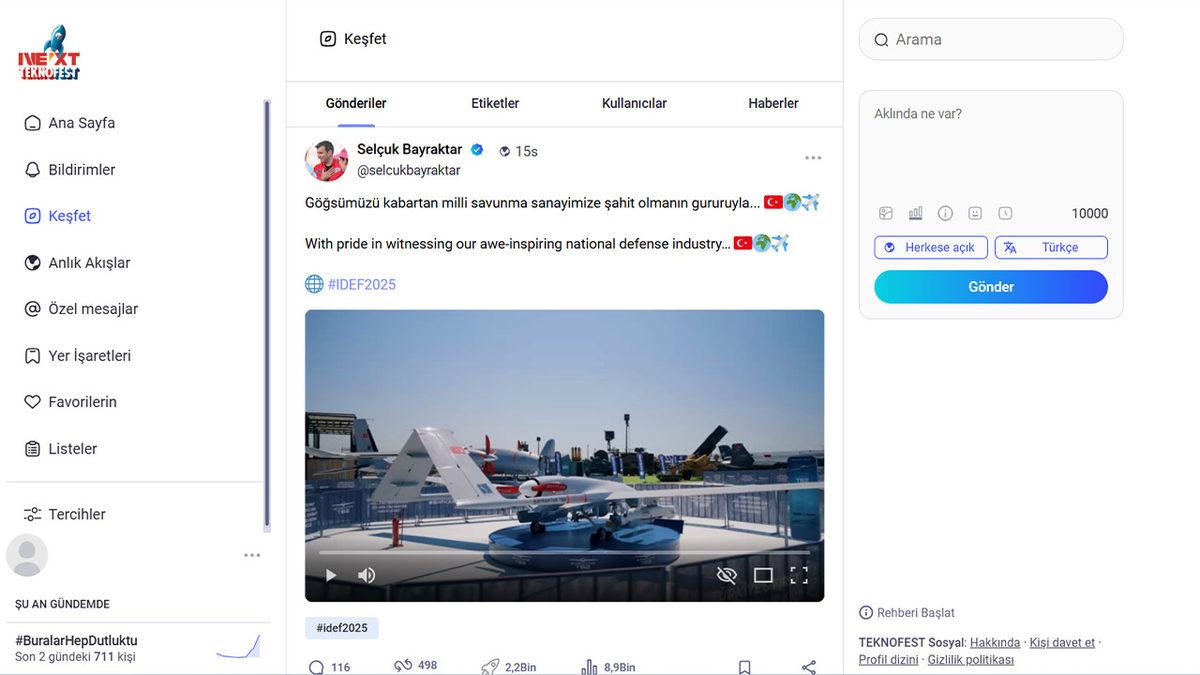The image size is (1200, 675).
Task: Schedule the post using the clock icon
Action: (1005, 212)
